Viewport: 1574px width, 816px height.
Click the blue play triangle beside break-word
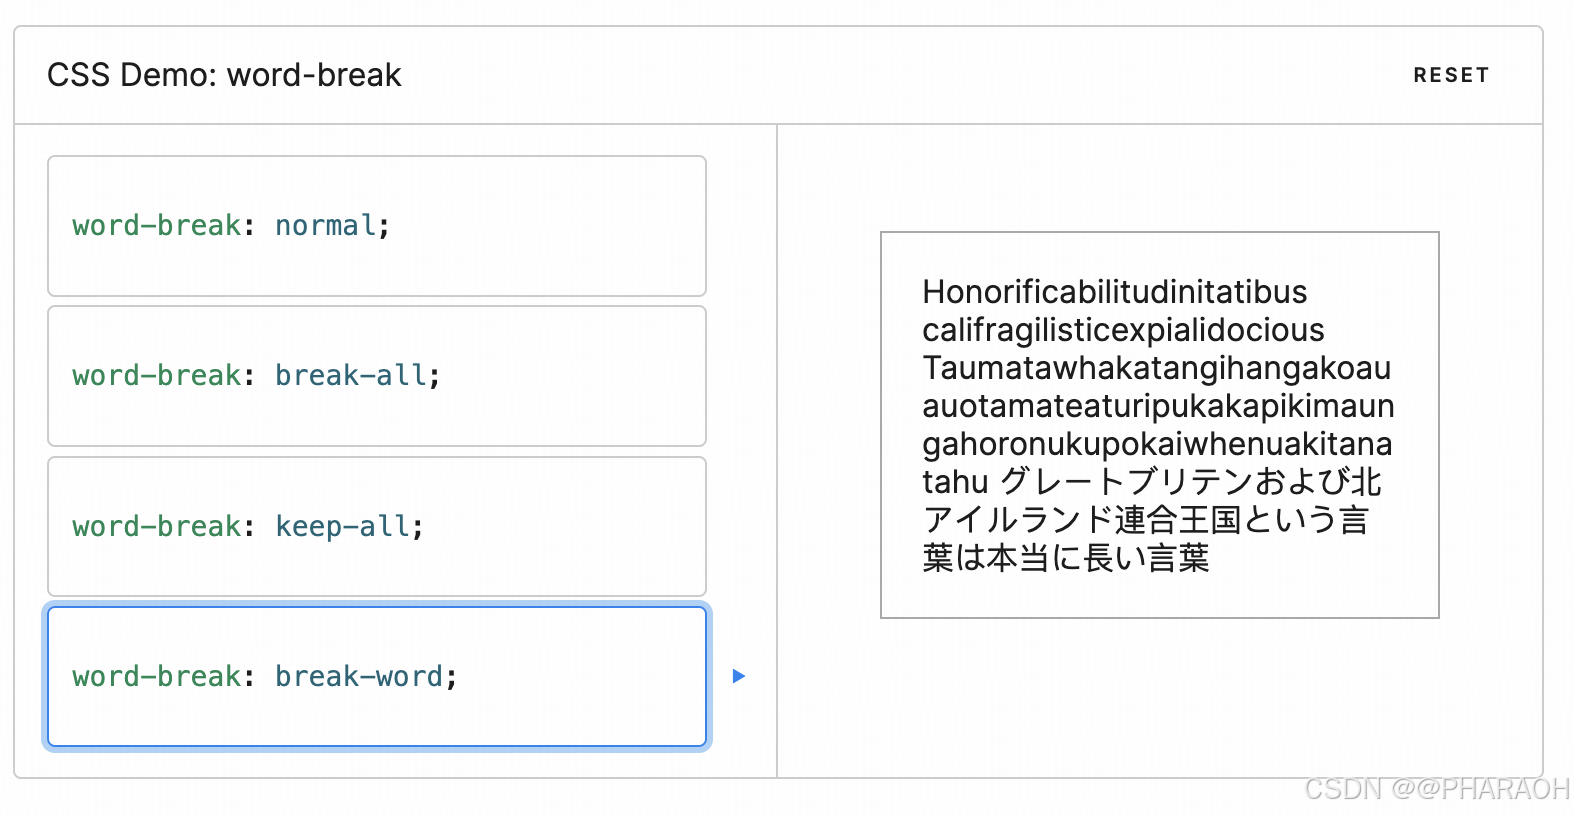[x=739, y=677]
